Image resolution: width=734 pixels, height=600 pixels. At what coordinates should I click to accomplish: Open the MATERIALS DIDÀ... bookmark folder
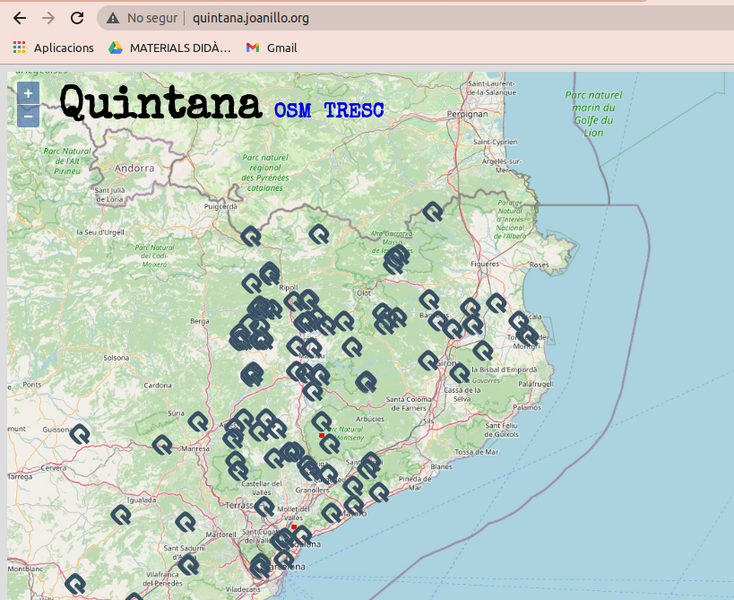click(x=170, y=47)
